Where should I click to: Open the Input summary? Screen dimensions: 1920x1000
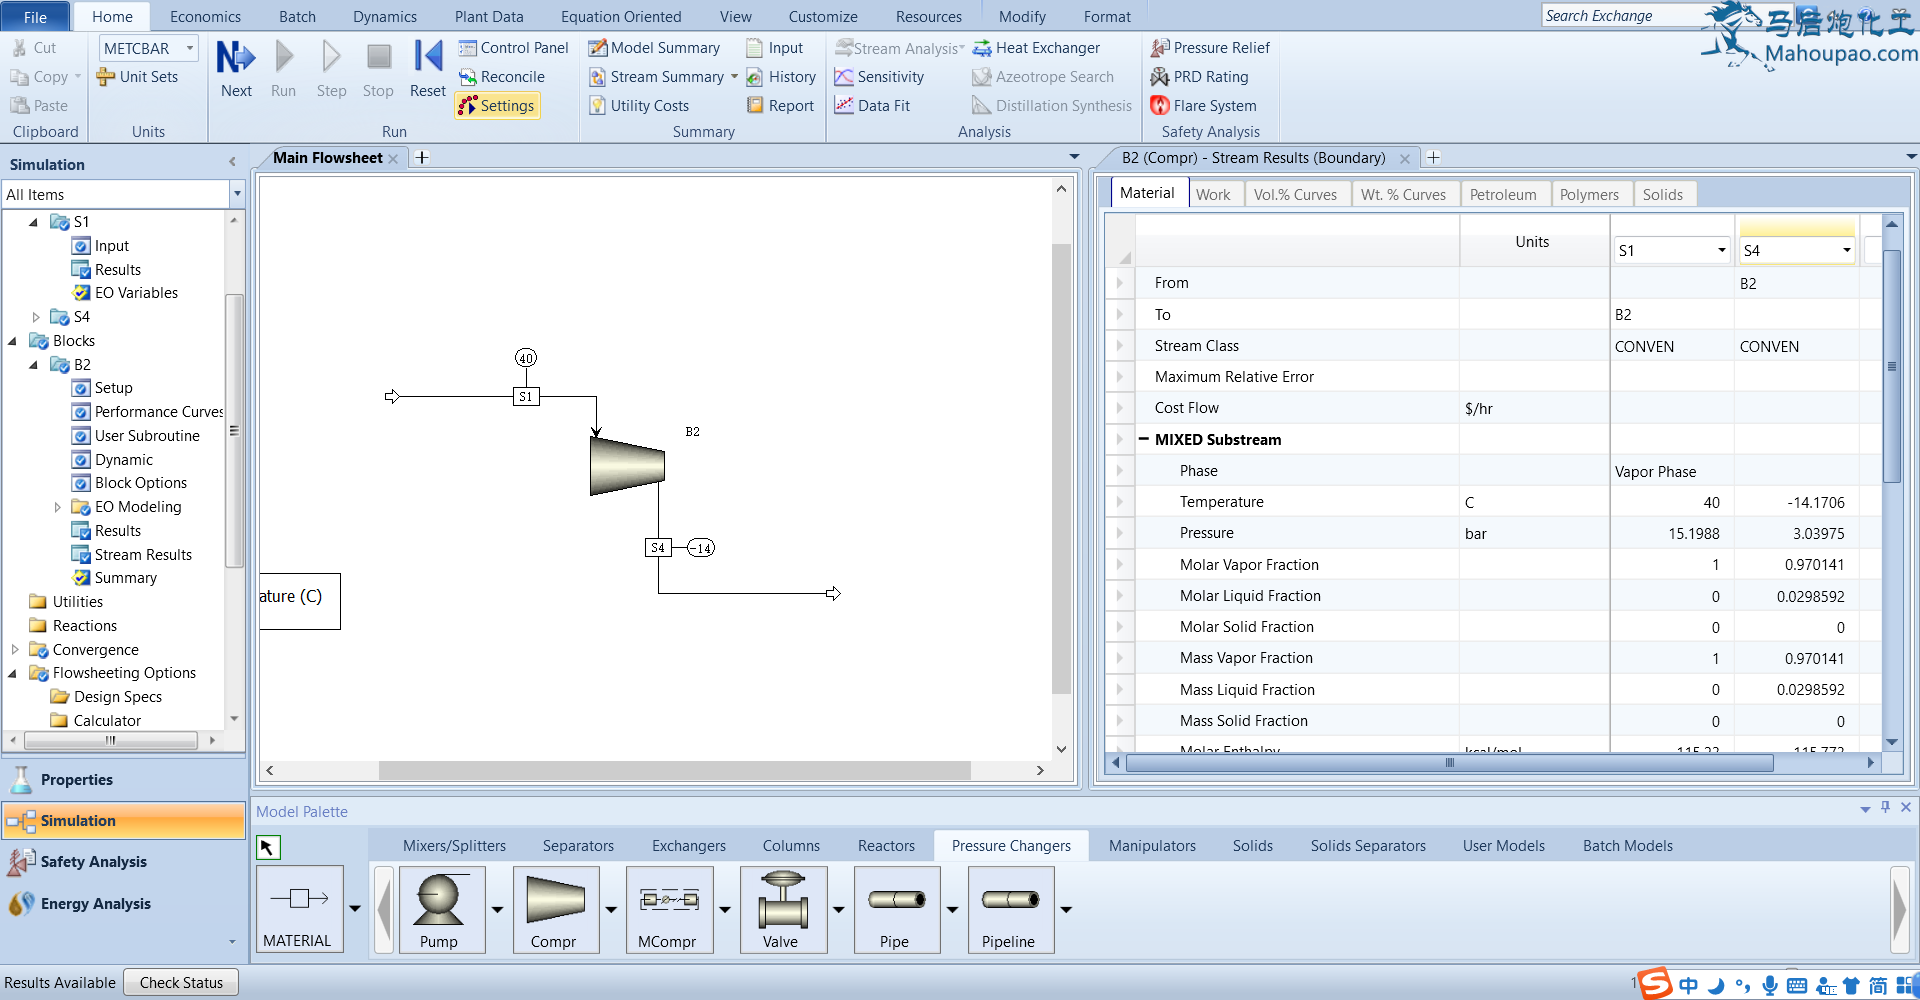(775, 48)
